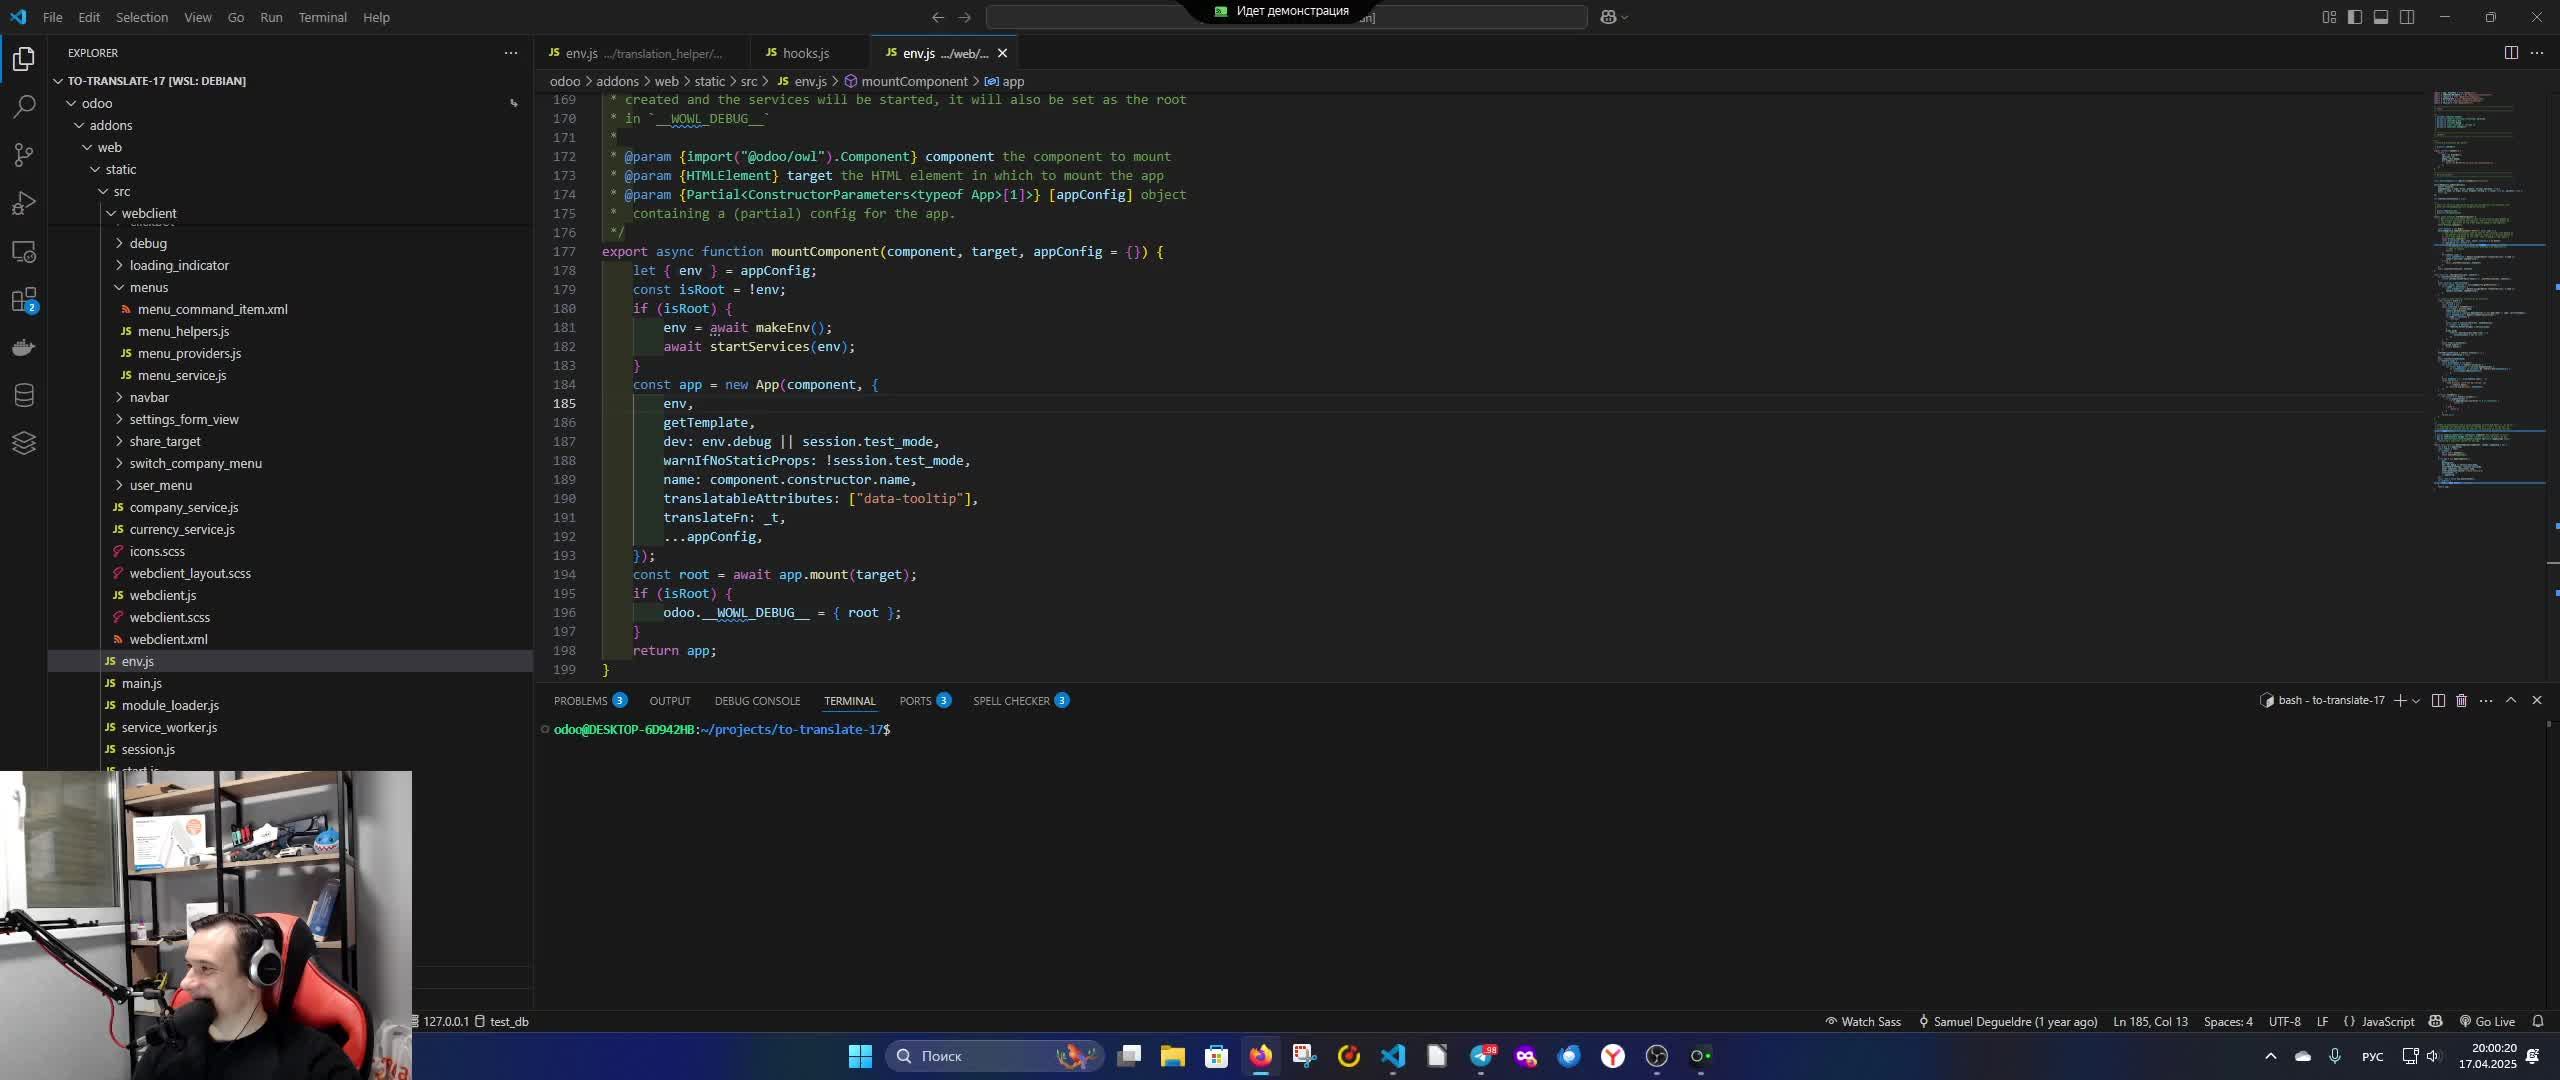Image resolution: width=2560 pixels, height=1080 pixels.
Task: Open new terminal launch profile dropdown
Action: pos(2416,701)
